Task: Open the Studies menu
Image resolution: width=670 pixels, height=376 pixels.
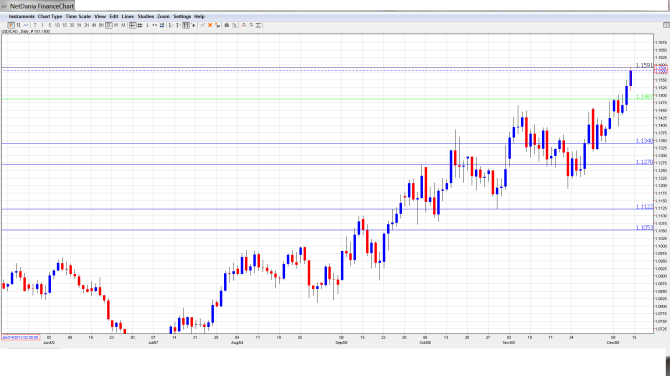Action: click(x=146, y=16)
